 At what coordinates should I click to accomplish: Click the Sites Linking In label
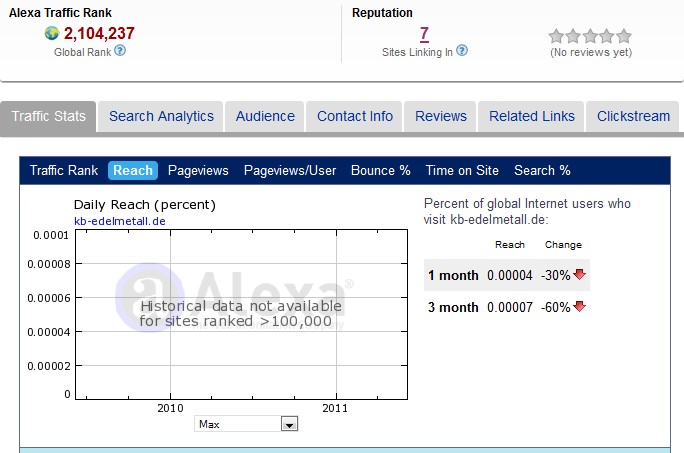point(417,52)
